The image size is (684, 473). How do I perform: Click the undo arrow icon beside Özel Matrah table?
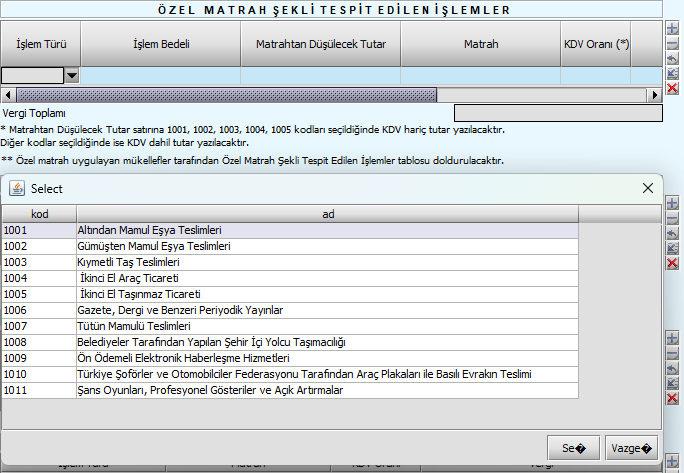click(x=672, y=58)
